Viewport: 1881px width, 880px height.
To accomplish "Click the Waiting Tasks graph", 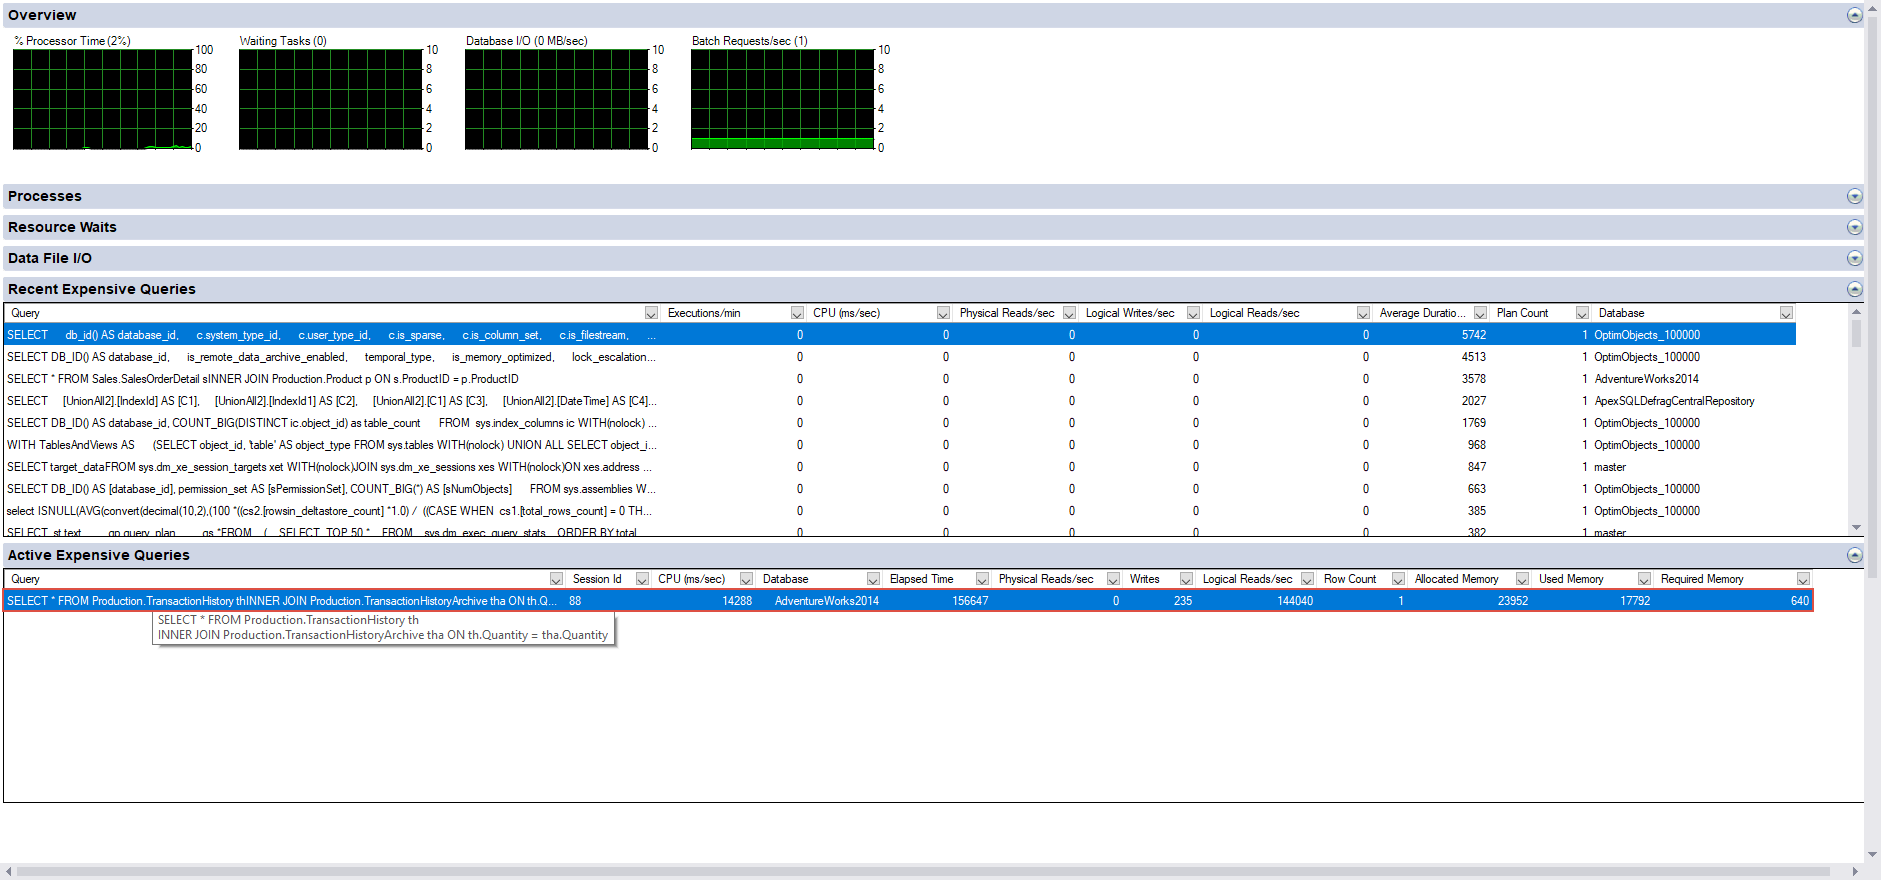I will (x=330, y=99).
